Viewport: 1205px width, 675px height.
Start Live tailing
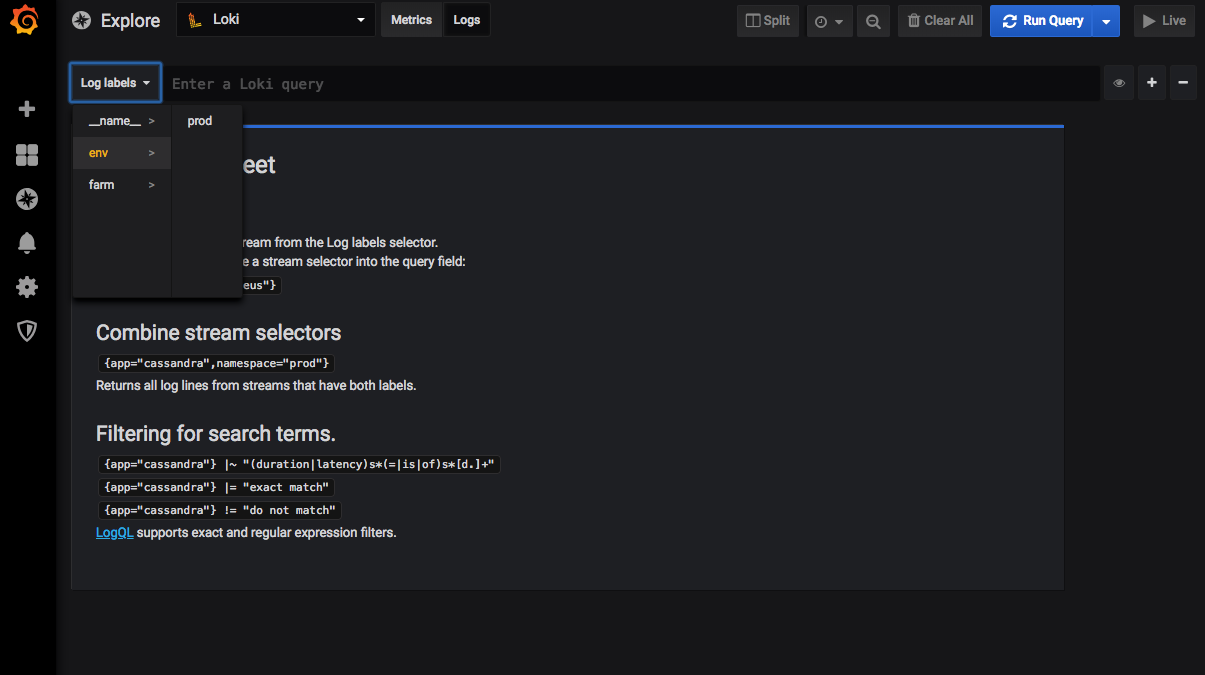coord(1164,21)
